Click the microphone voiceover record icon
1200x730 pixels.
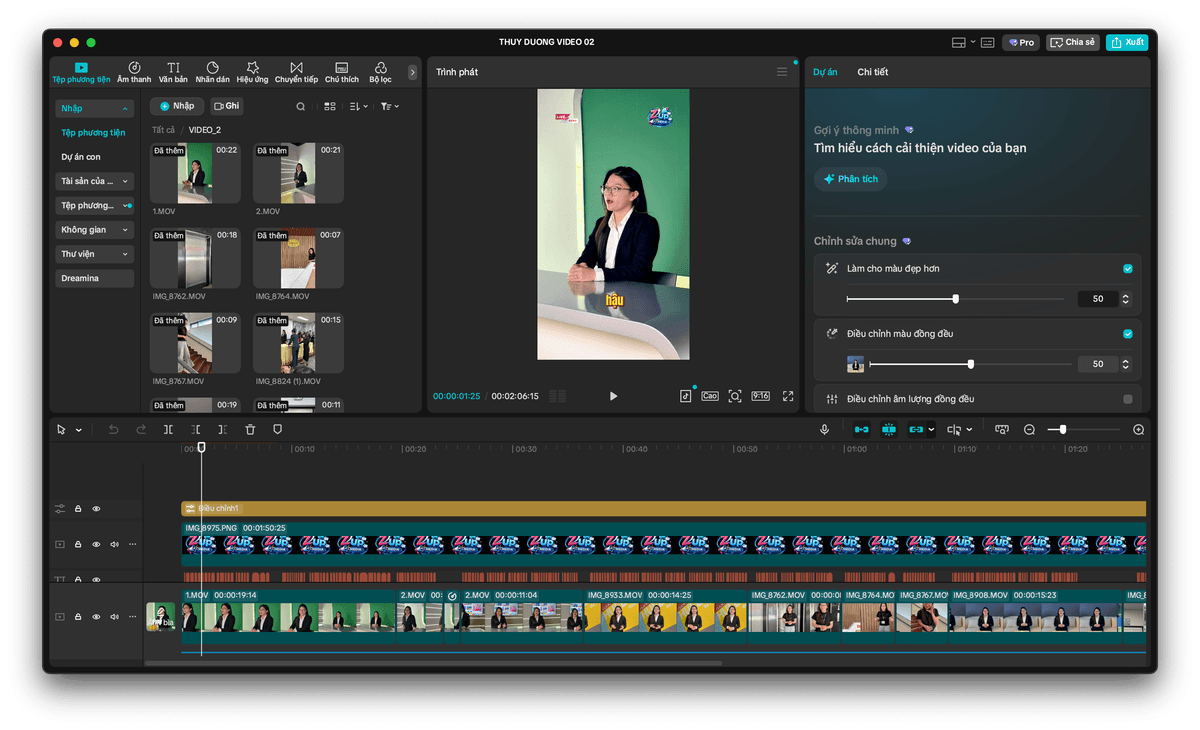tap(824, 429)
